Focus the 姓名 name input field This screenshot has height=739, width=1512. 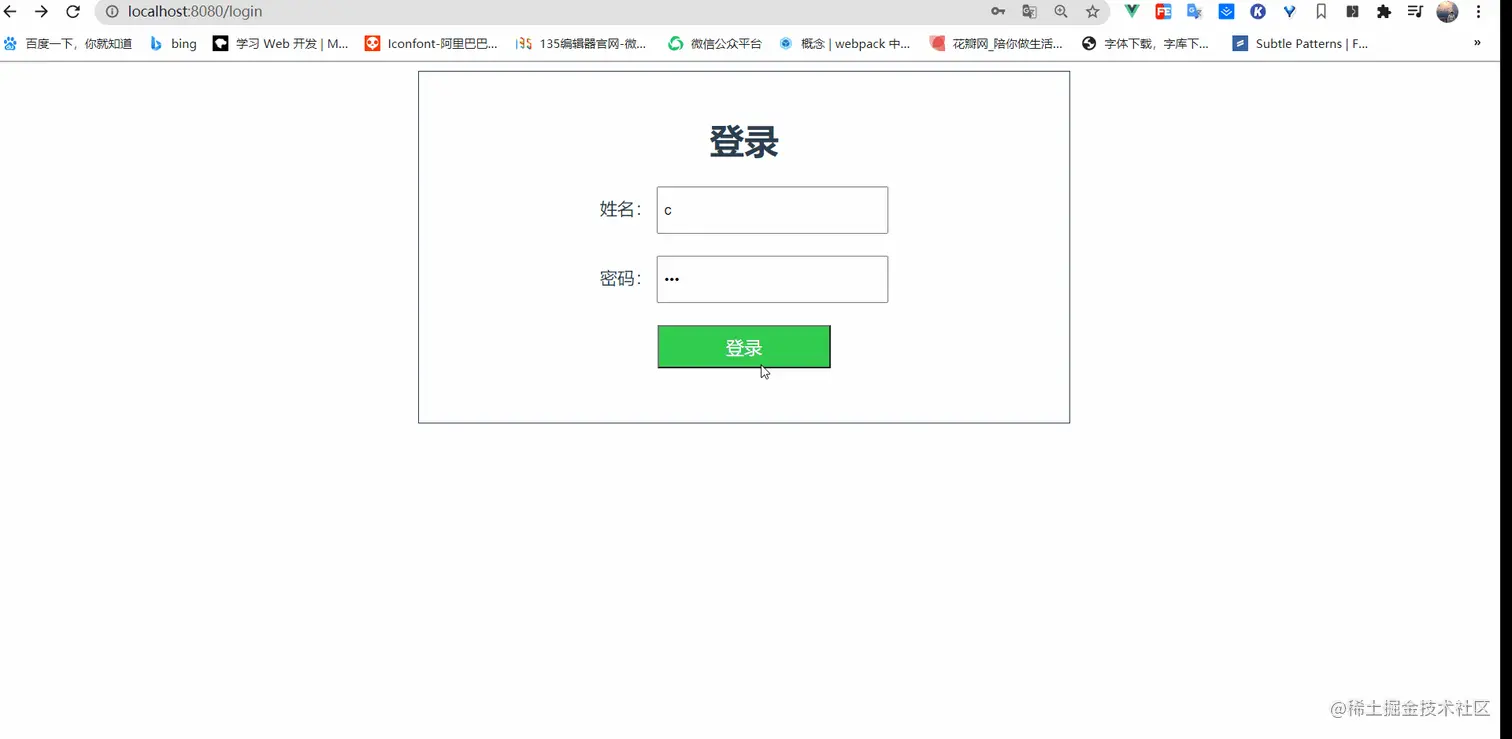(x=772, y=210)
